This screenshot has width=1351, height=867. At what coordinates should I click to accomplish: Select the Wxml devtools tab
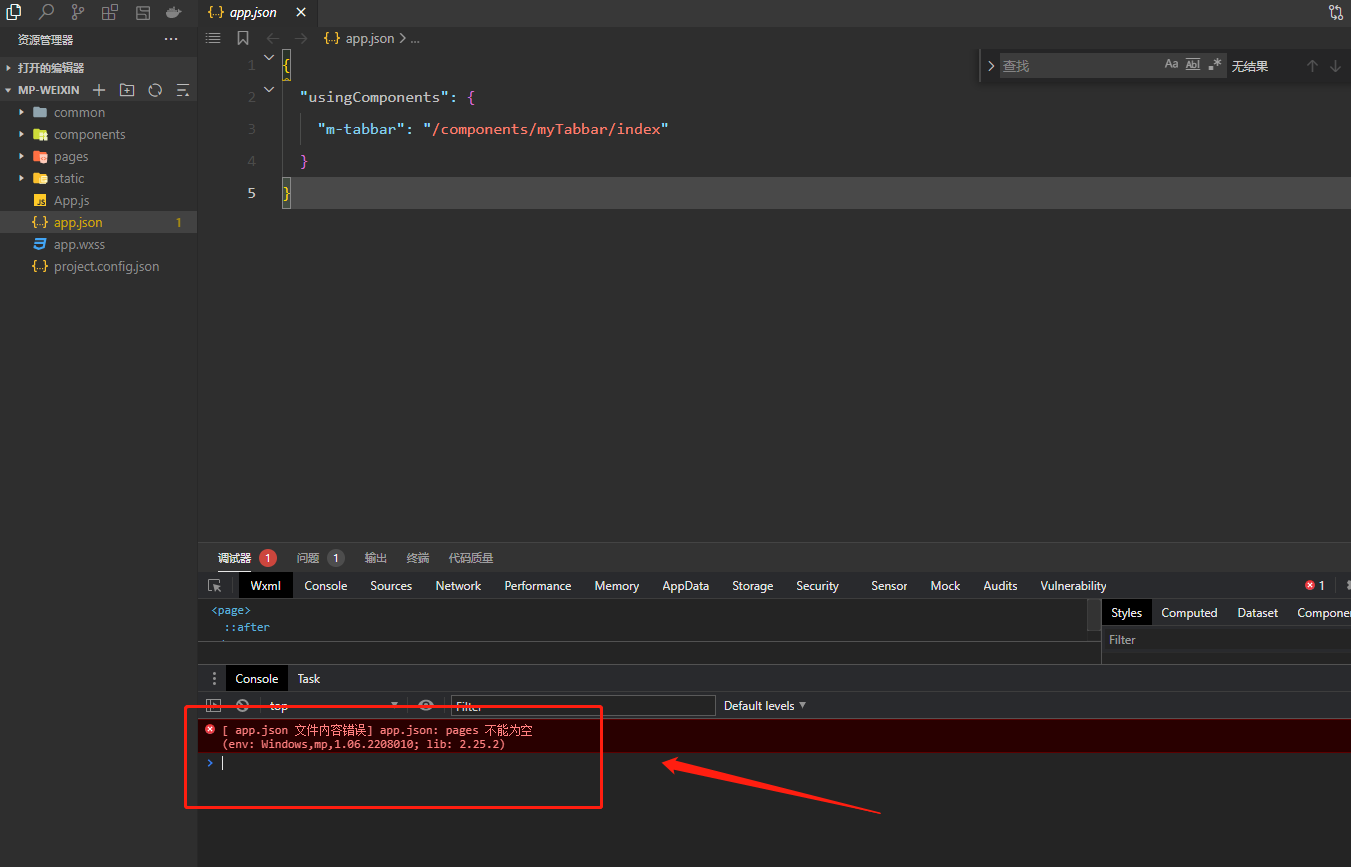pos(265,586)
